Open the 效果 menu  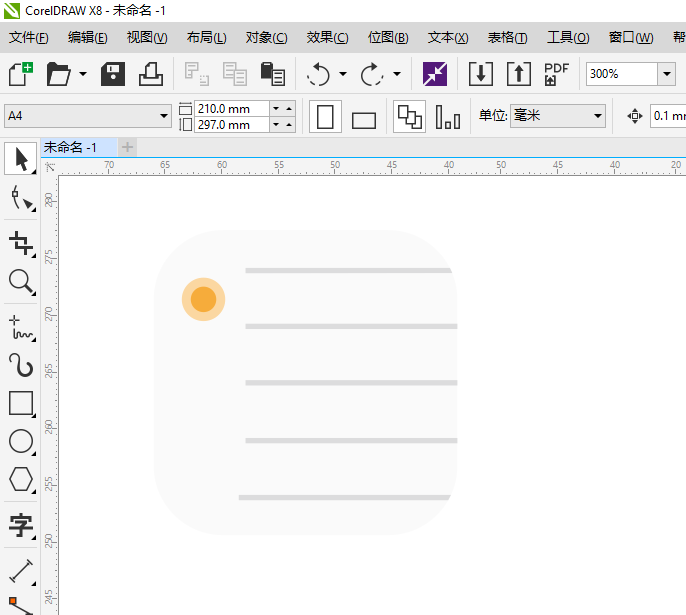click(x=327, y=38)
